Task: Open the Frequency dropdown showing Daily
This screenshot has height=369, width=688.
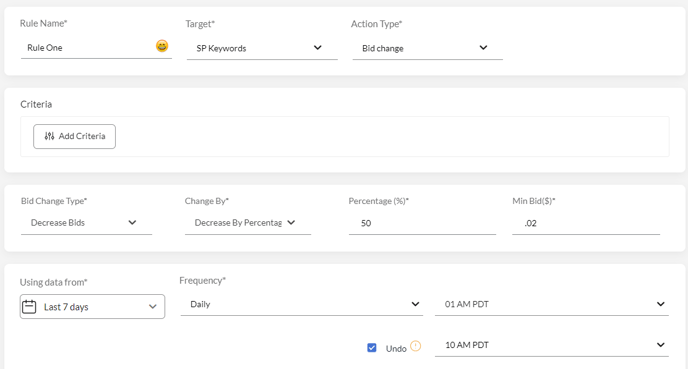Action: [x=301, y=305]
